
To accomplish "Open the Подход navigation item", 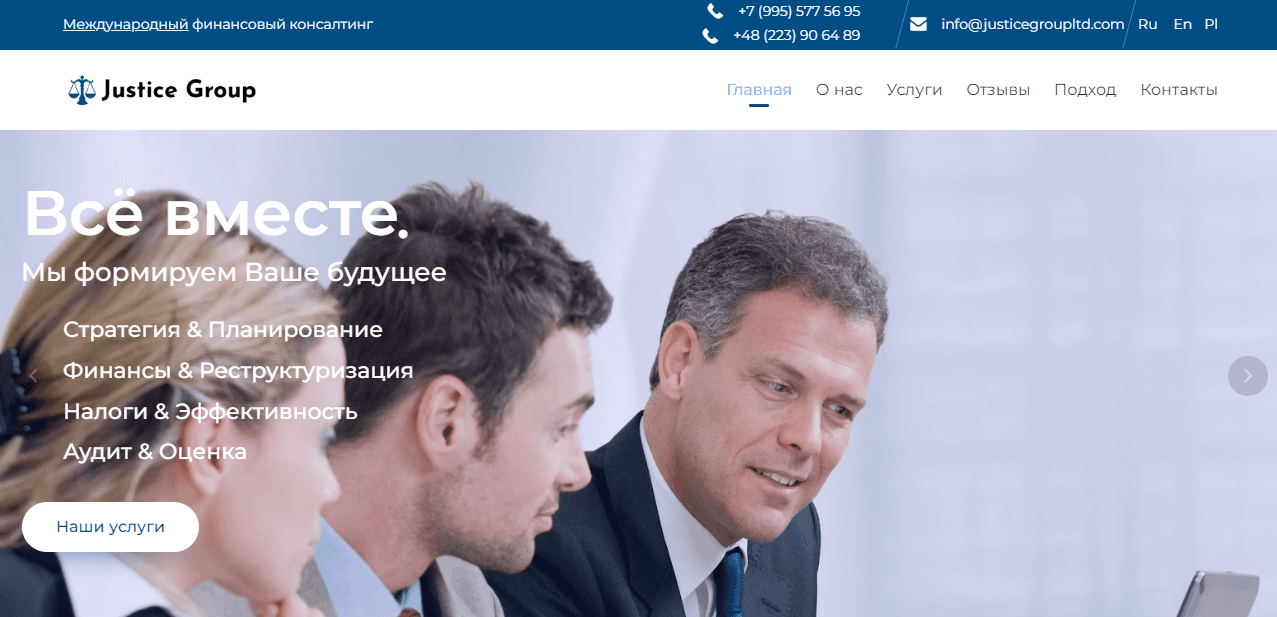I will 1084,89.
